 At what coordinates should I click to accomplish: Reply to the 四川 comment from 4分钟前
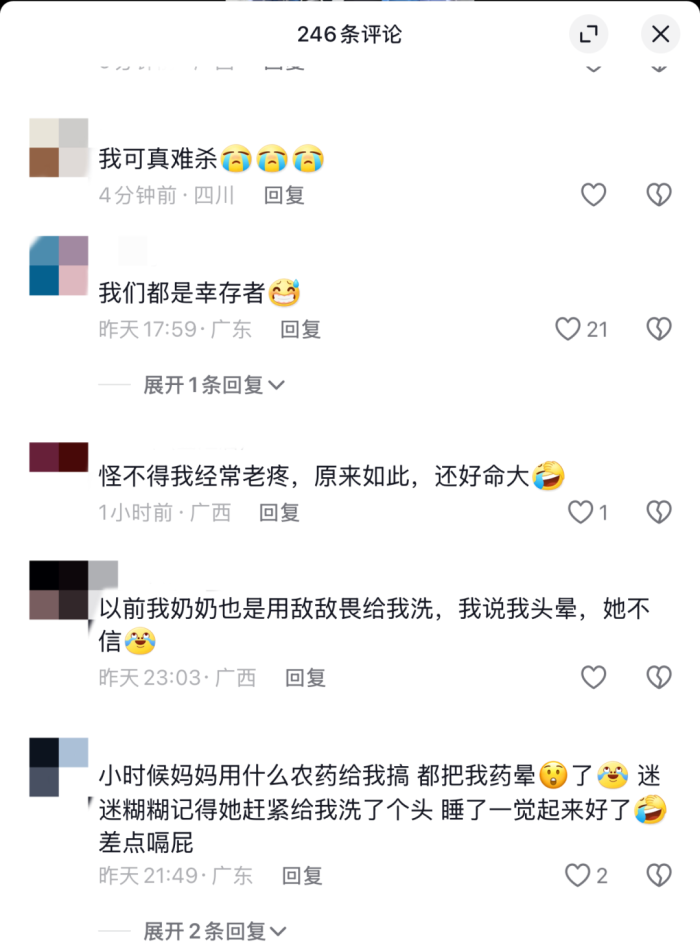284,195
